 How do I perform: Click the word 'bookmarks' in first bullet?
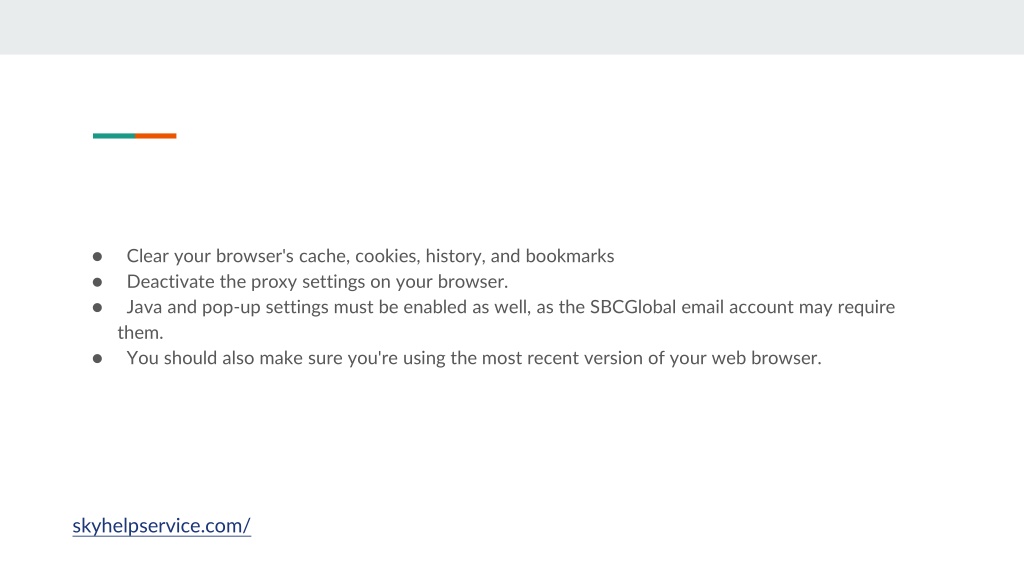(569, 256)
